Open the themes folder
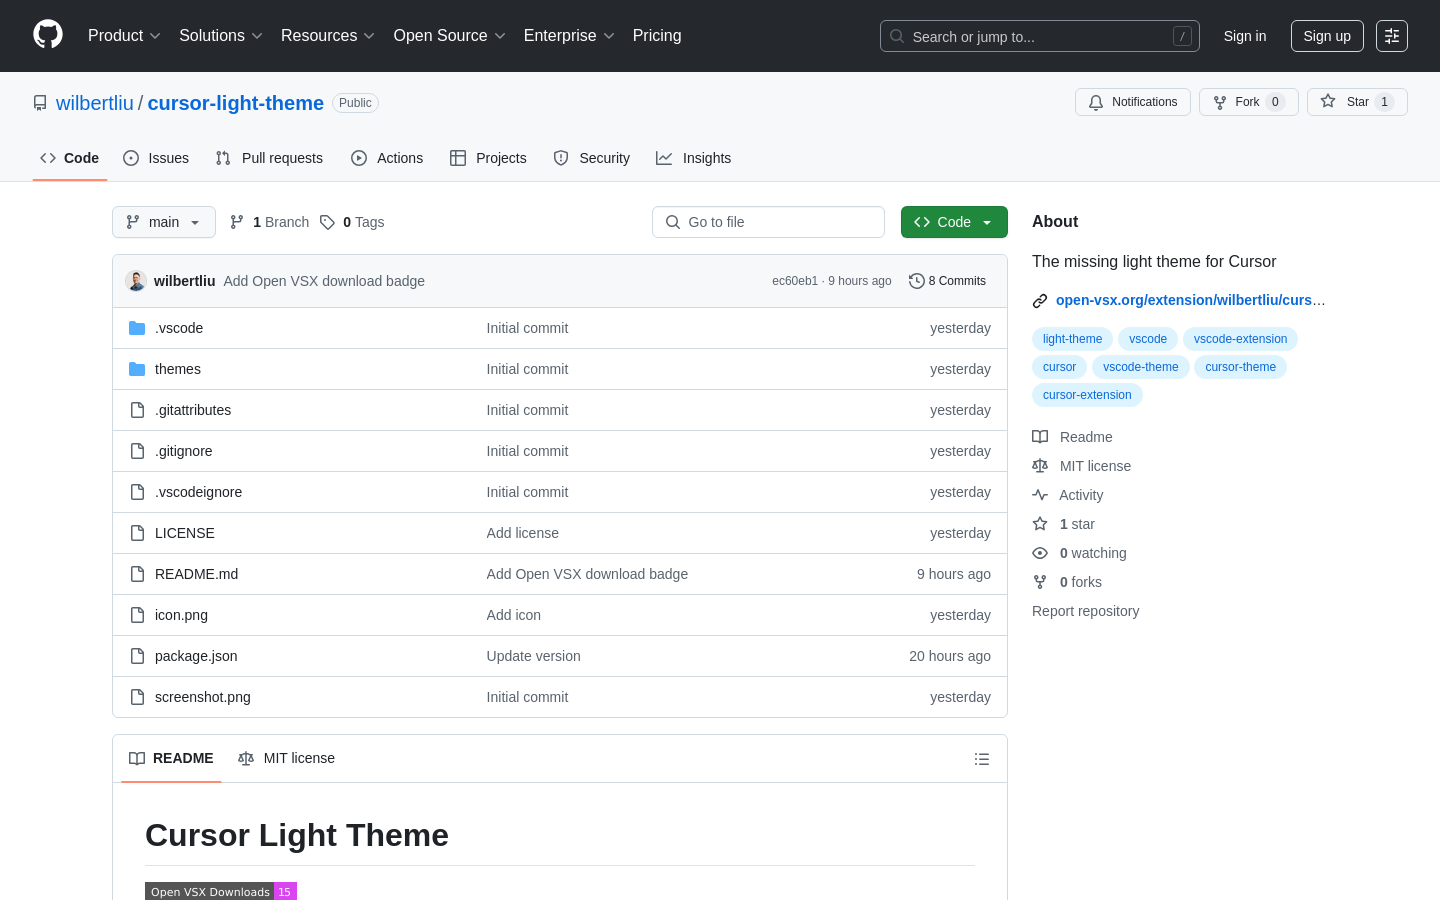 [178, 369]
